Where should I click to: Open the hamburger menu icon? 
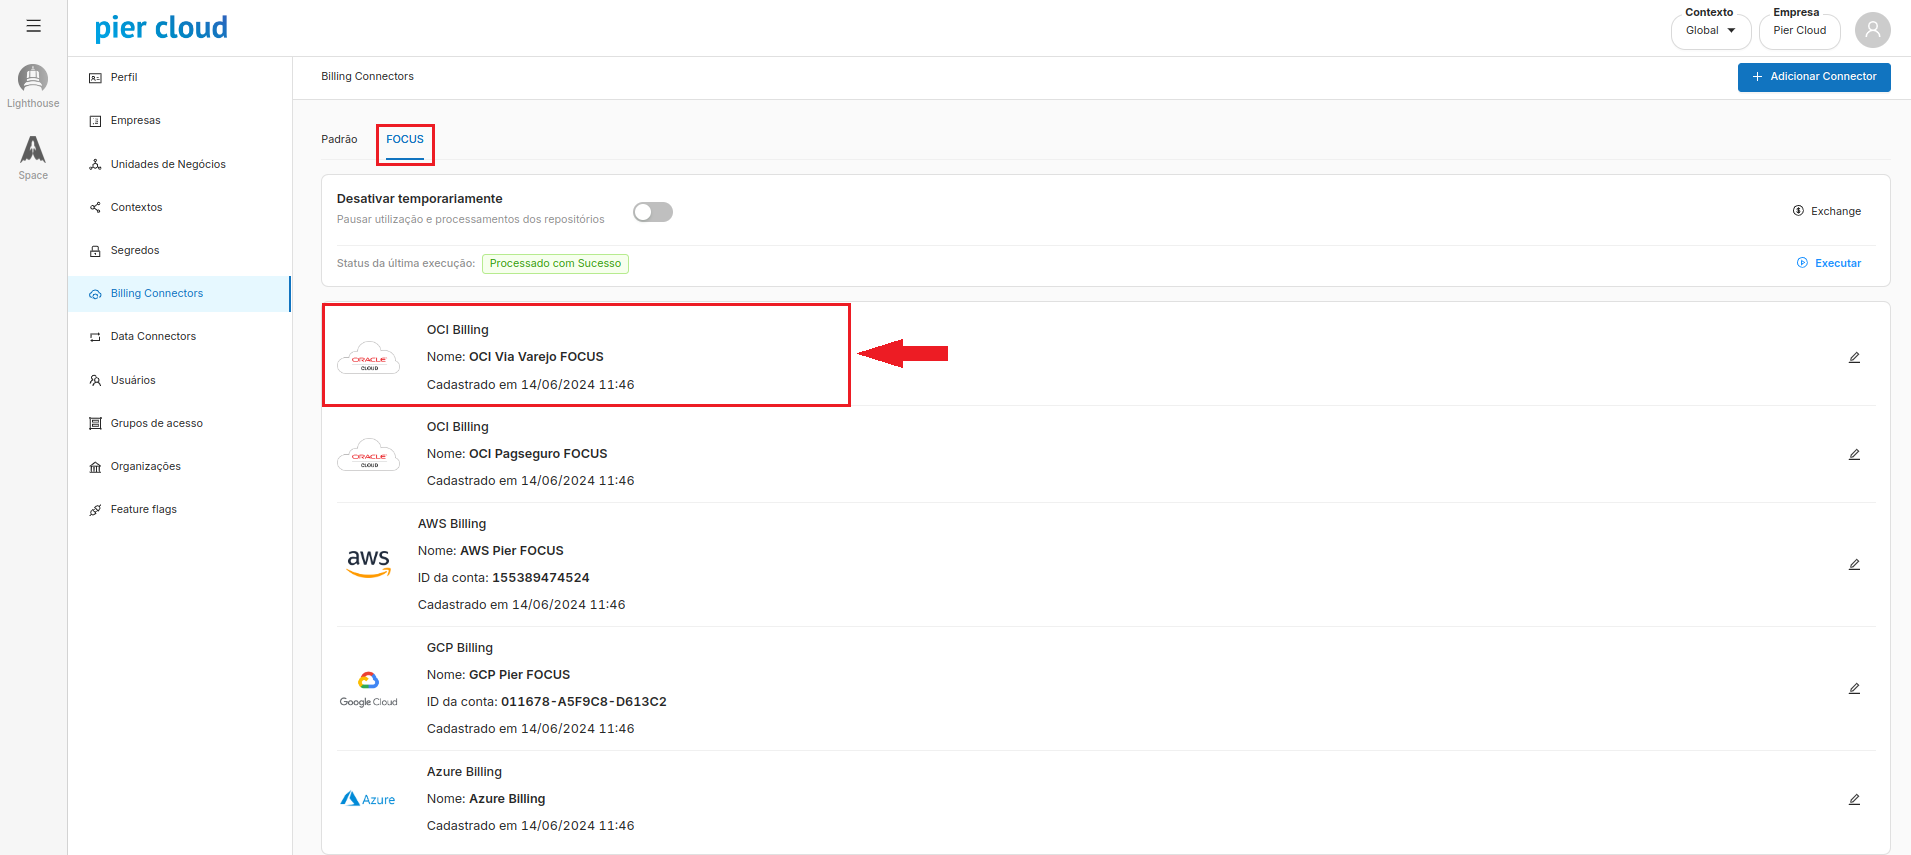click(x=33, y=26)
